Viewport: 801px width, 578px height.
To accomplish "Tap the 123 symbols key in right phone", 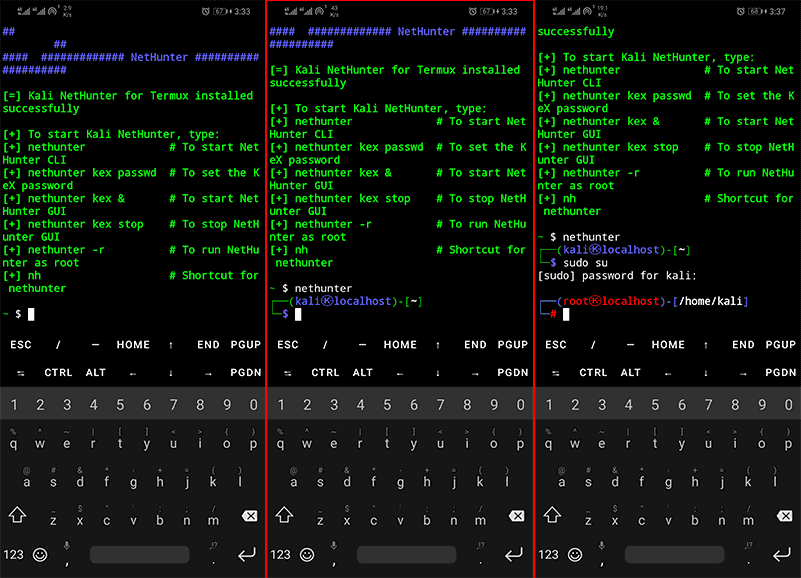I will 548,554.
